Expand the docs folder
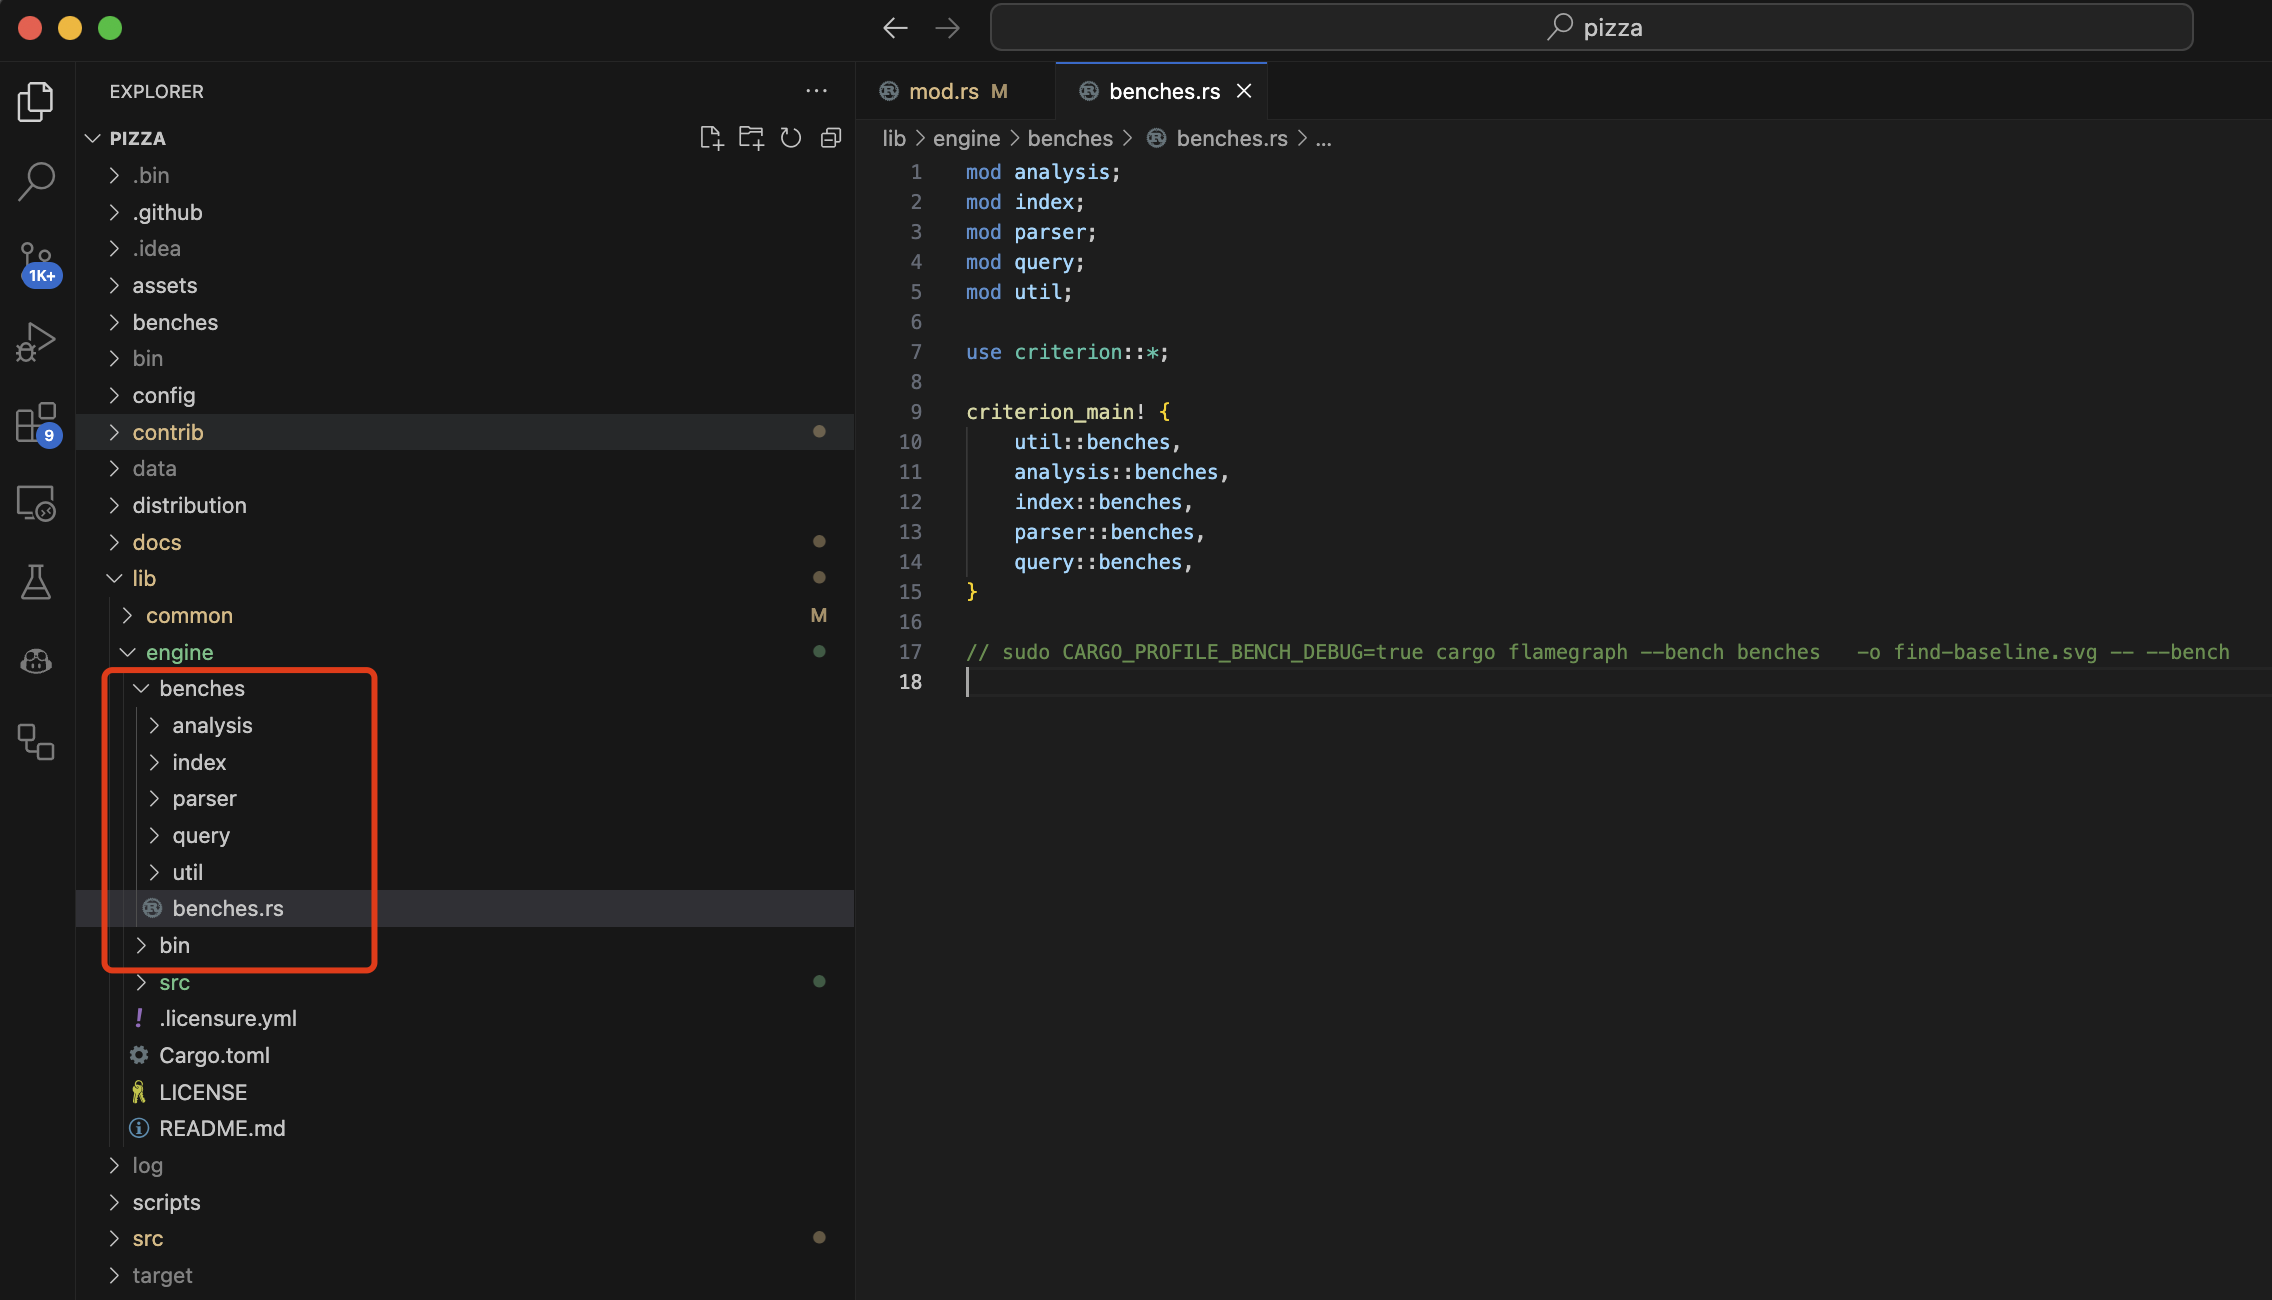The image size is (2272, 1300). 465,542
